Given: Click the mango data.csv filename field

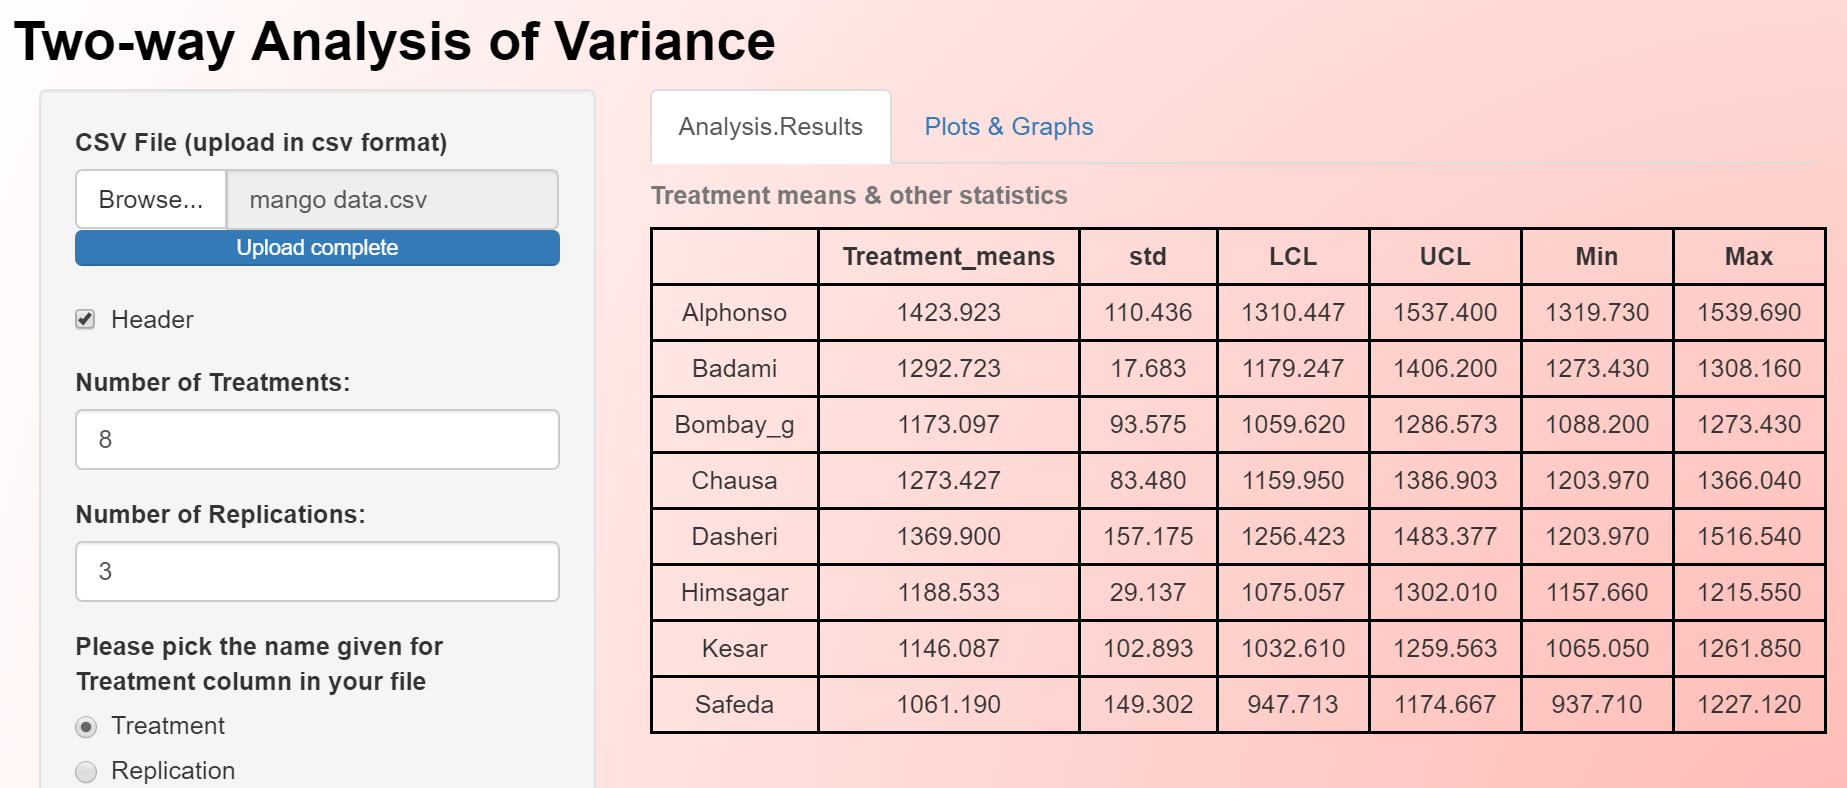Looking at the screenshot, I should [392, 200].
